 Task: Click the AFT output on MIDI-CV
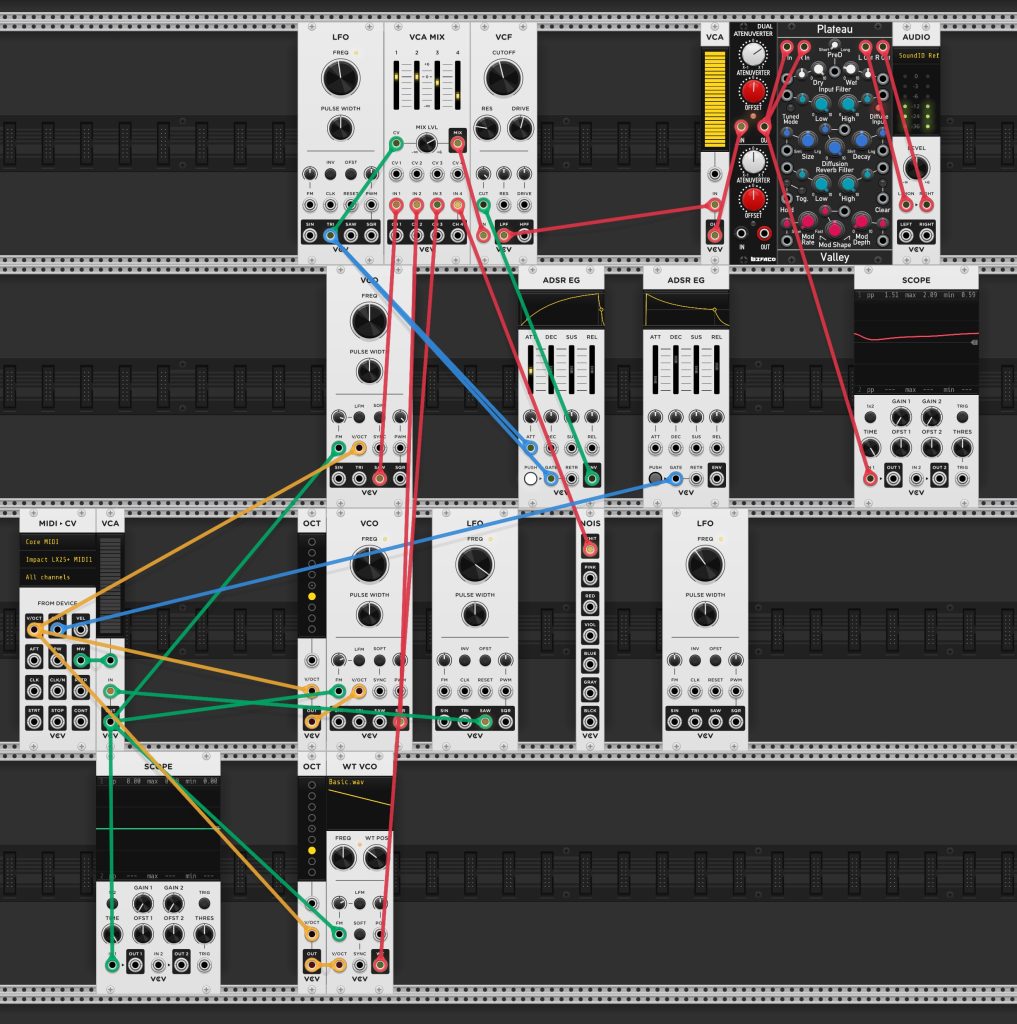[34, 660]
